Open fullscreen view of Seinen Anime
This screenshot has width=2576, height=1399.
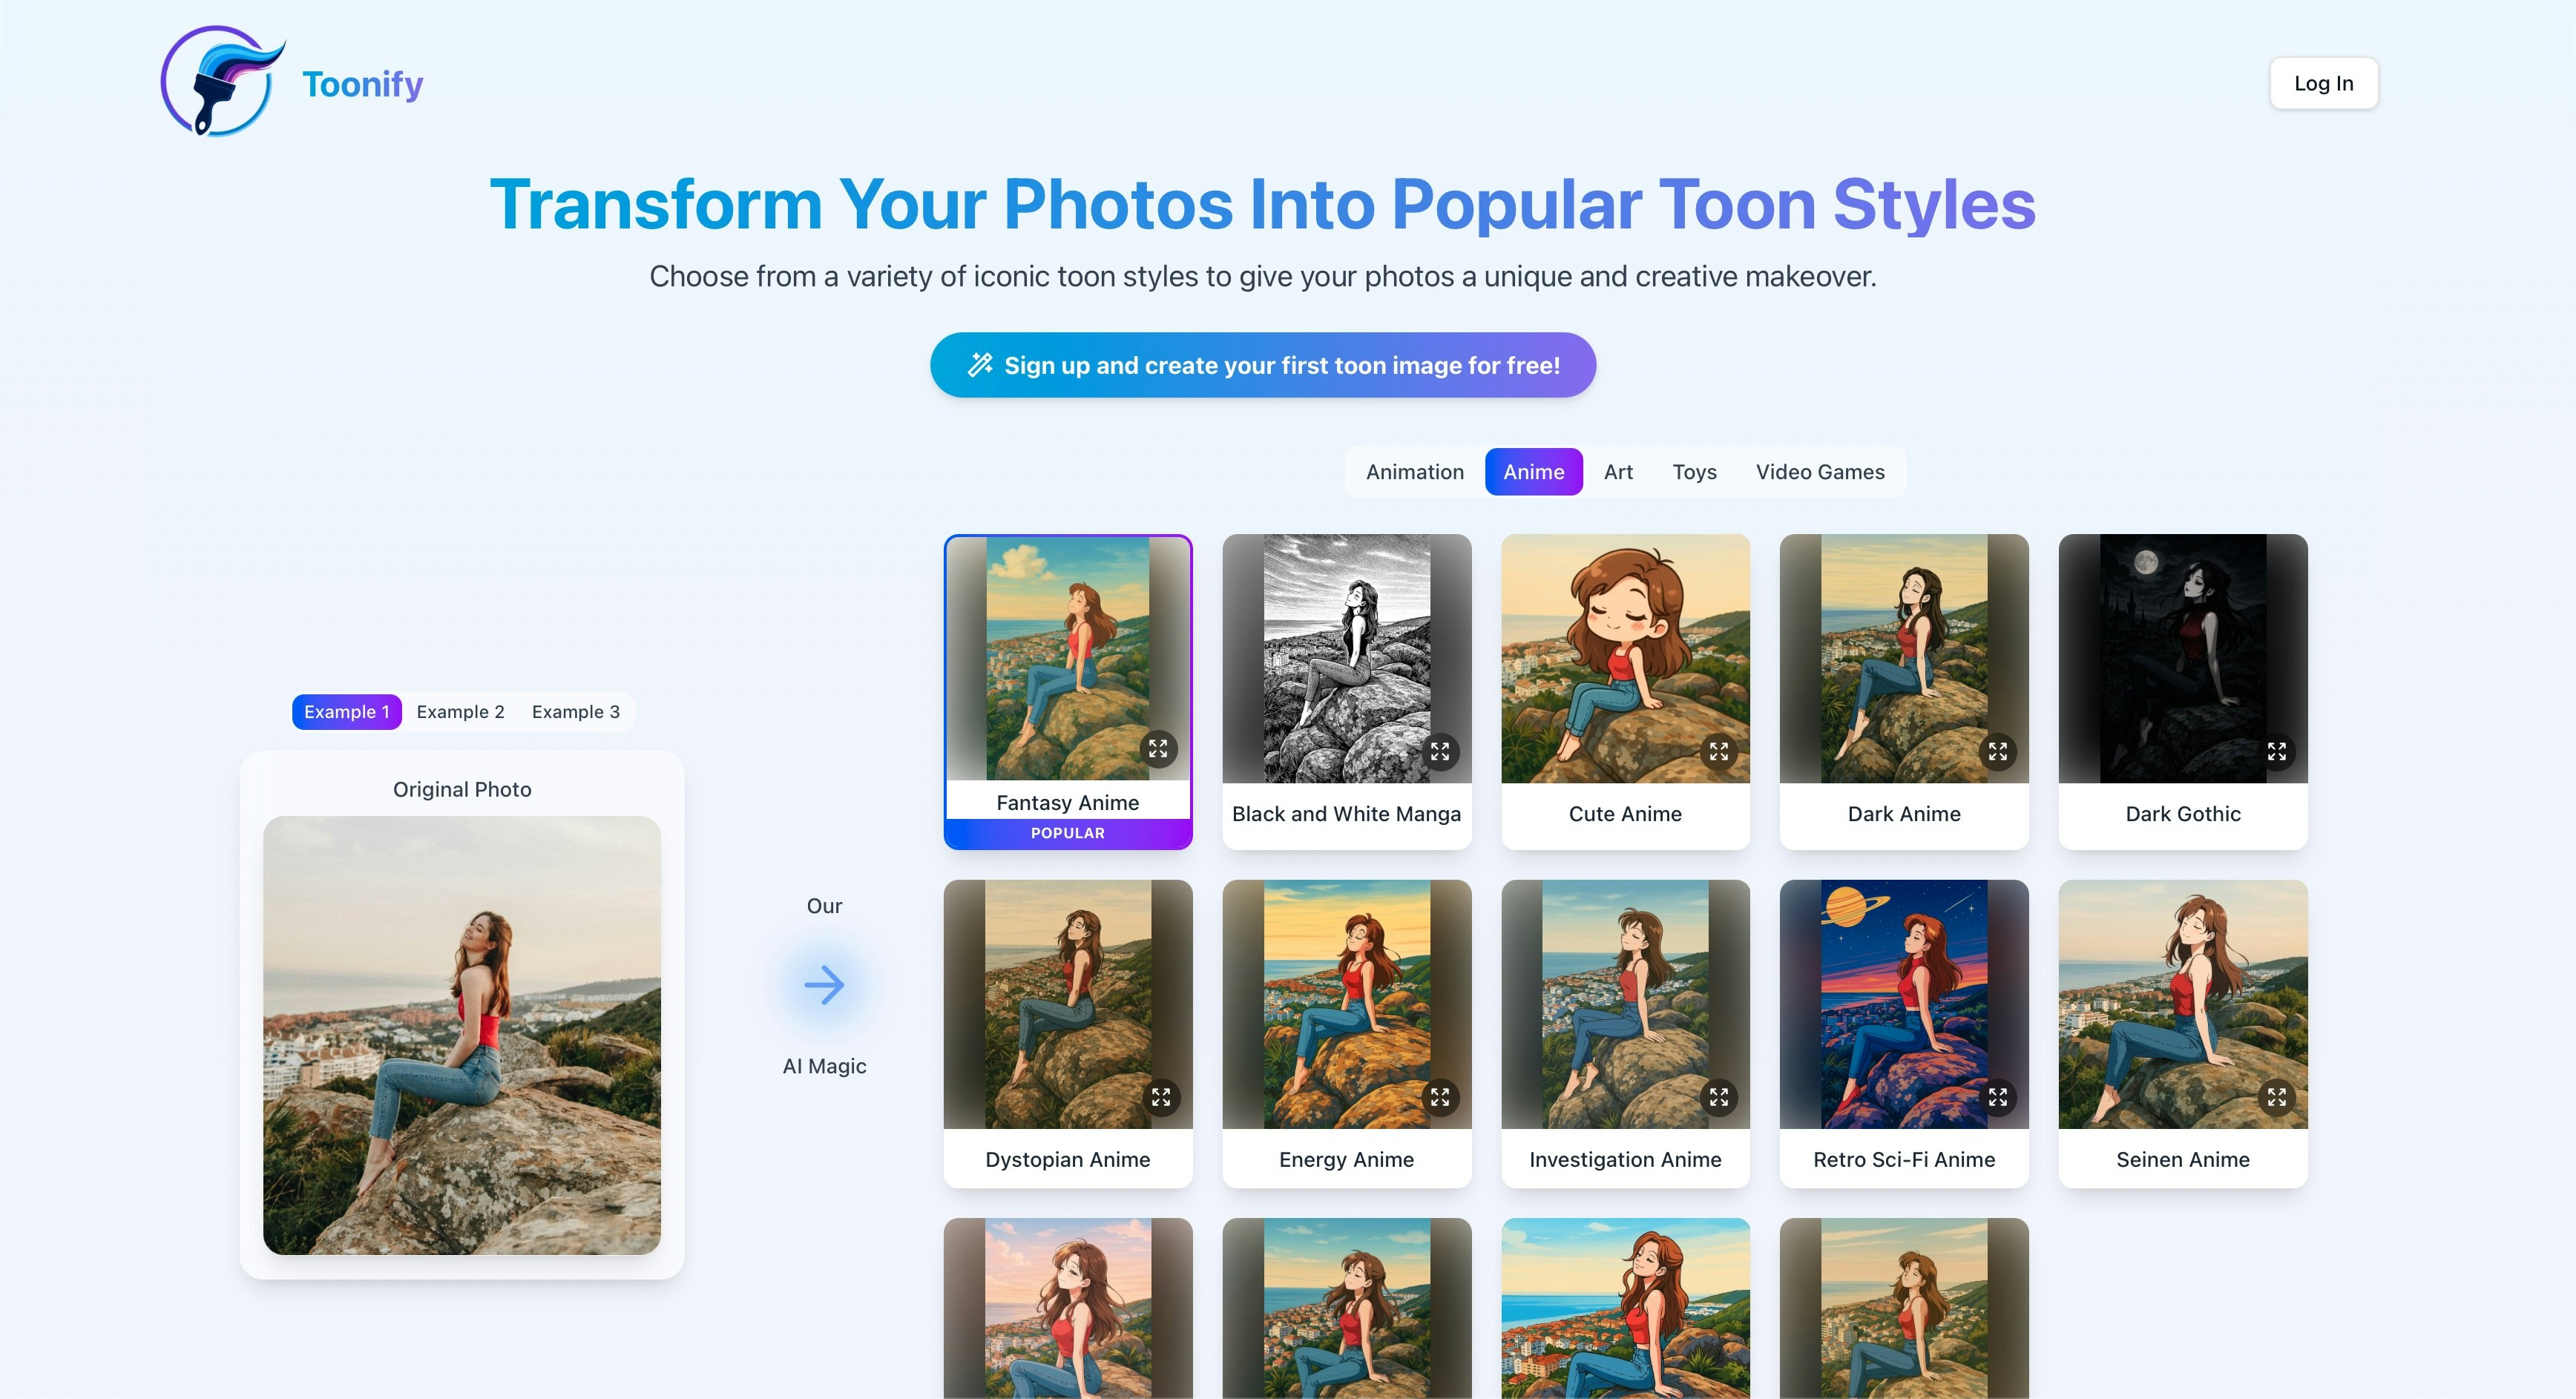[x=2276, y=1097]
